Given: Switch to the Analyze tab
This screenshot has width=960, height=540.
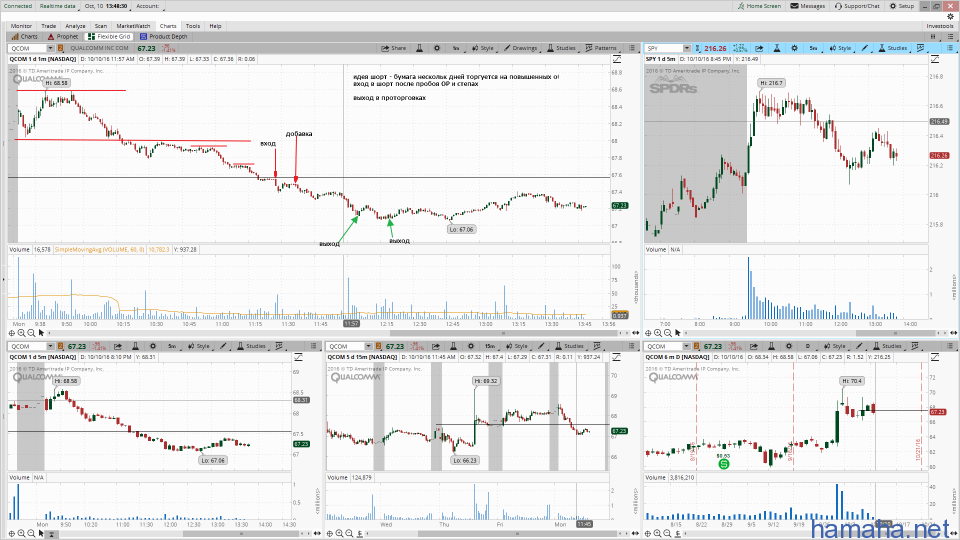Looking at the screenshot, I should [75, 26].
